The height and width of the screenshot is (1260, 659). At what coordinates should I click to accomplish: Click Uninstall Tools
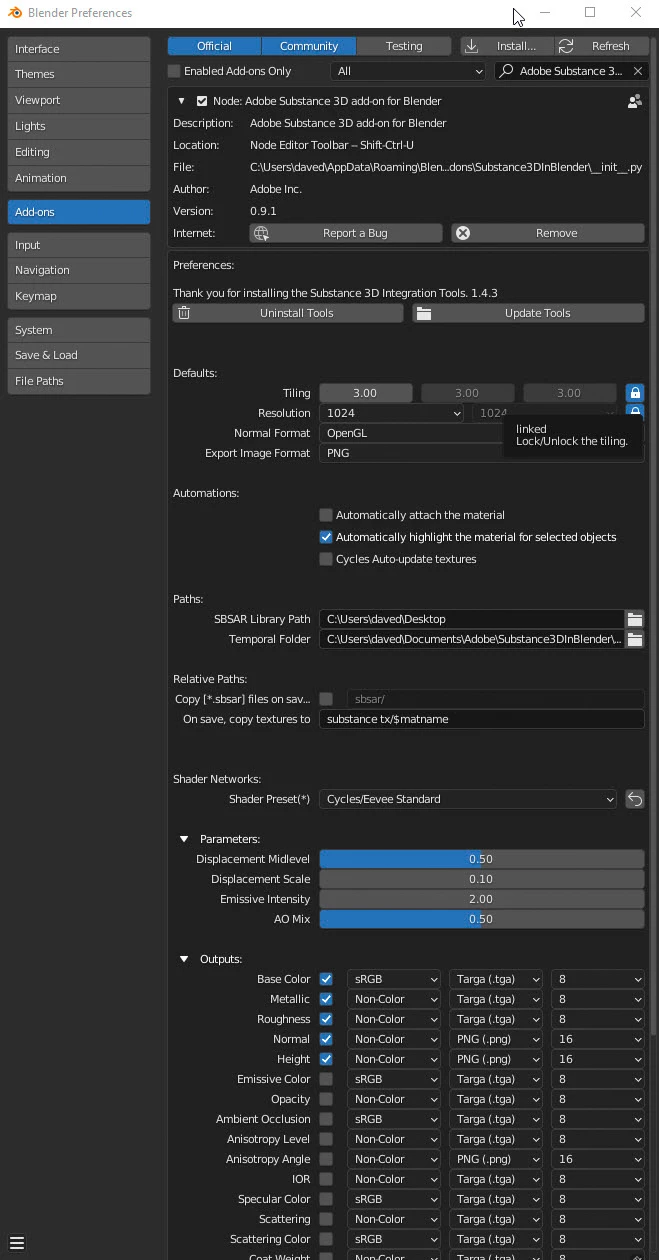288,313
